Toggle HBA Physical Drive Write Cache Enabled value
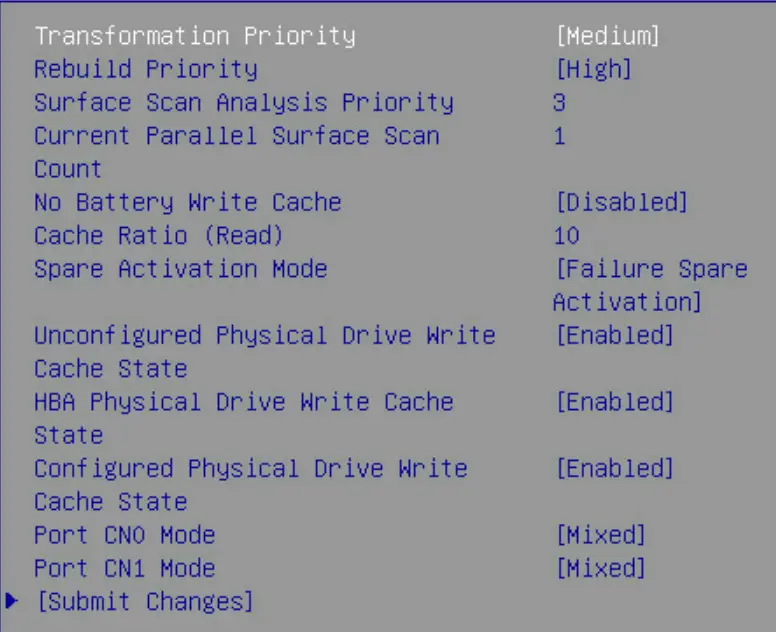This screenshot has width=776, height=632. point(614,402)
